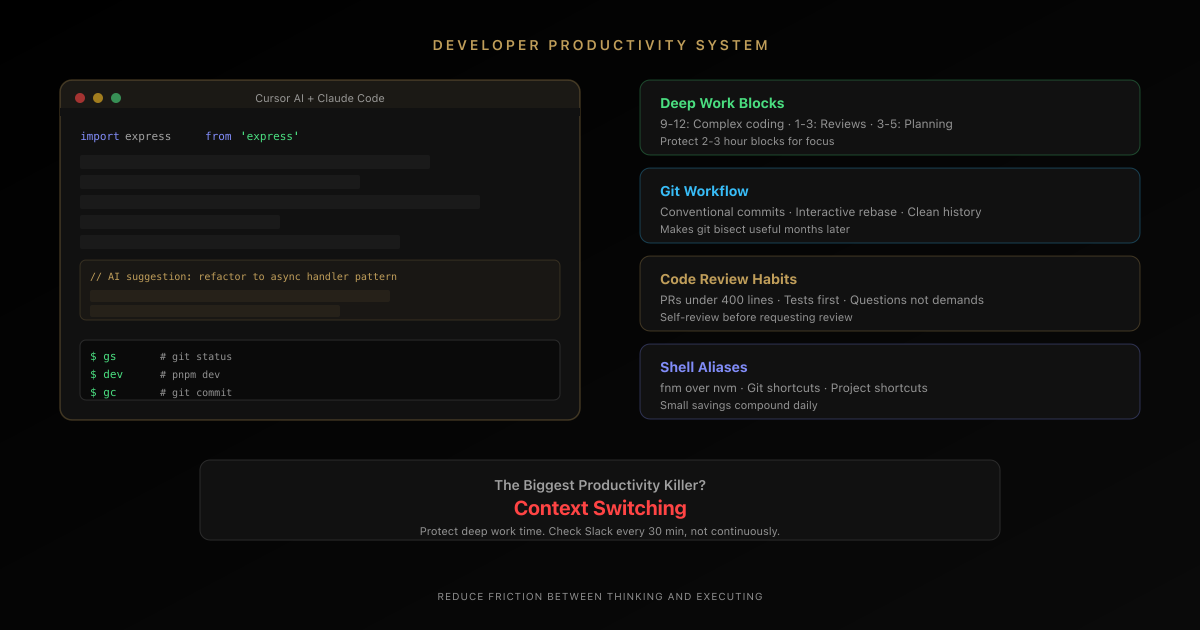Click the Reduce Friction footer text
The height and width of the screenshot is (630, 1200).
click(x=600, y=596)
